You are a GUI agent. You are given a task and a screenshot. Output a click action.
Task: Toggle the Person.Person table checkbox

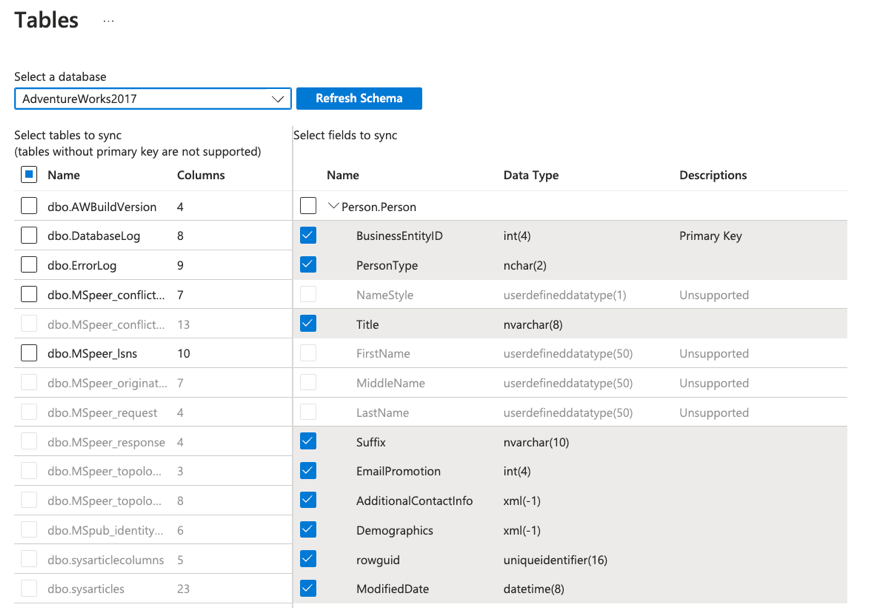(308, 206)
